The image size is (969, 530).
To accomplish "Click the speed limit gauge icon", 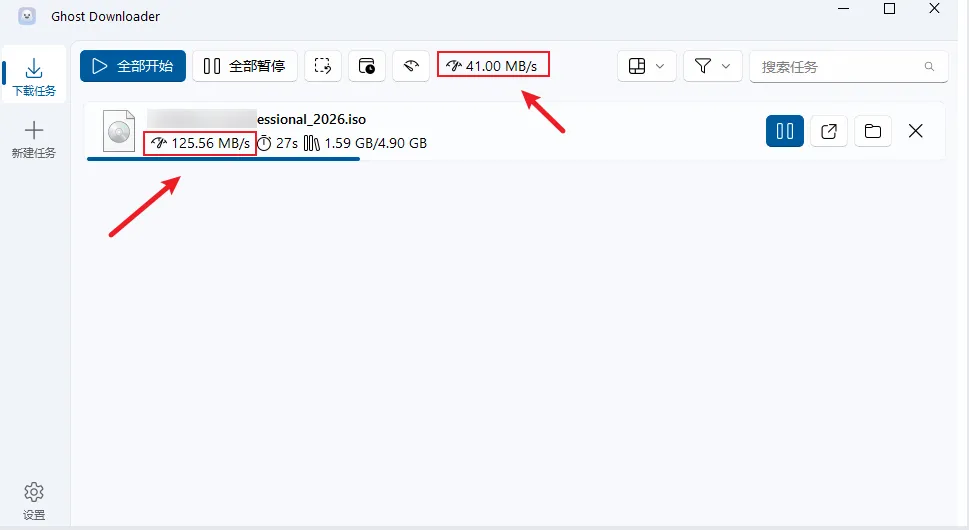I will pyautogui.click(x=411, y=66).
